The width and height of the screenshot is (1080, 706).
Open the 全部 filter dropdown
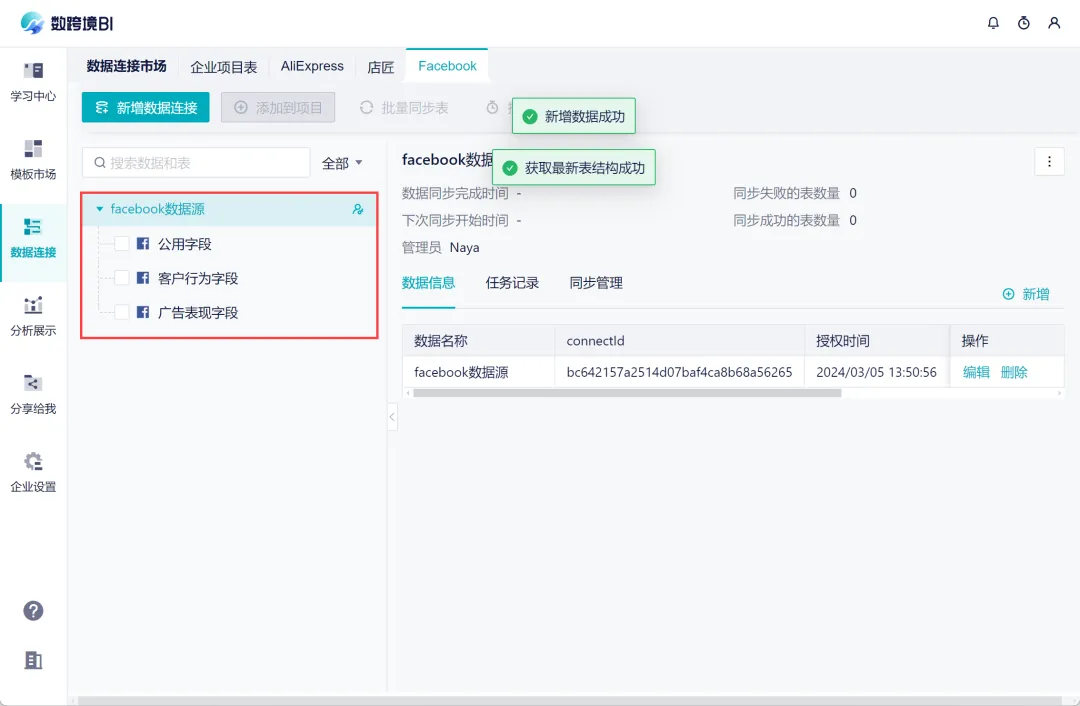click(342, 163)
